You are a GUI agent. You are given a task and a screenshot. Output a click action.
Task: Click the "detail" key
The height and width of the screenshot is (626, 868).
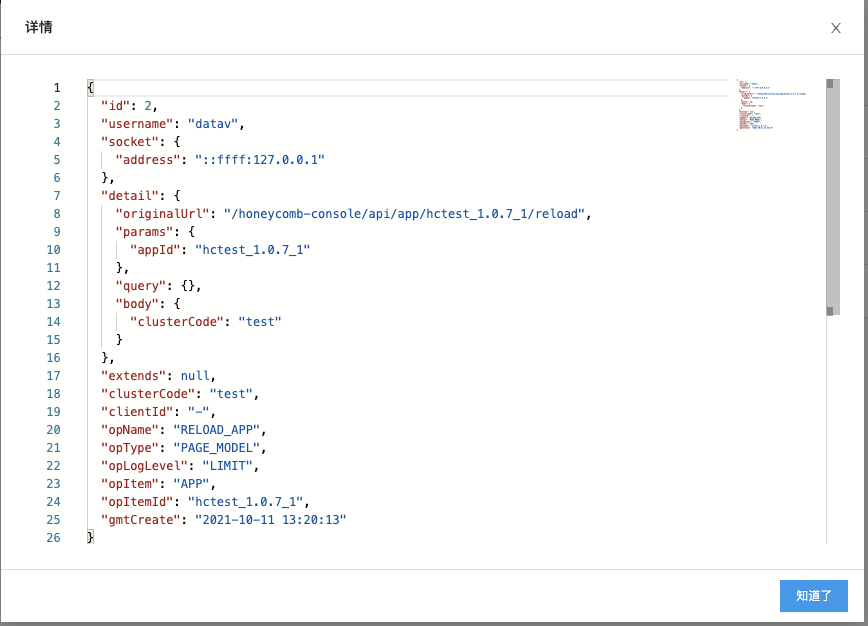tap(130, 196)
